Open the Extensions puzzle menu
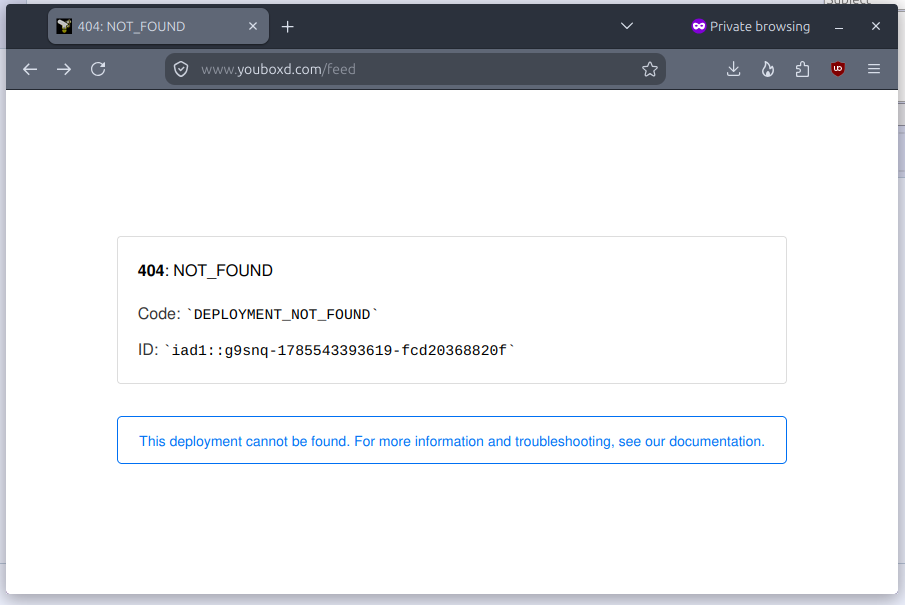This screenshot has height=605, width=905. coord(802,69)
